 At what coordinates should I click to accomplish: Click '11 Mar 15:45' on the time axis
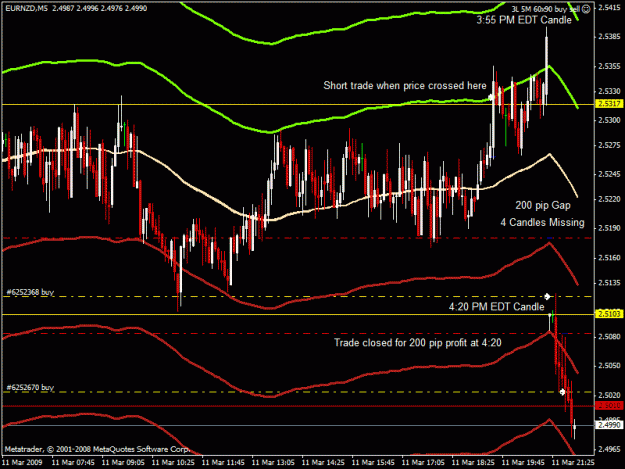[x=373, y=463]
